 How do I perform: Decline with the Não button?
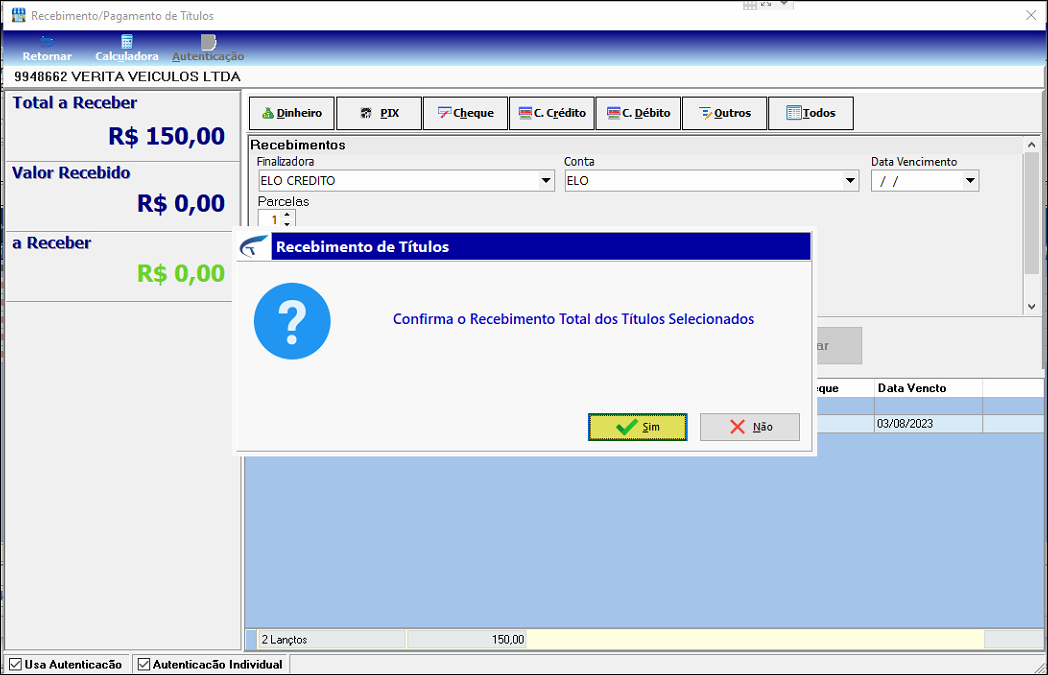[750, 427]
